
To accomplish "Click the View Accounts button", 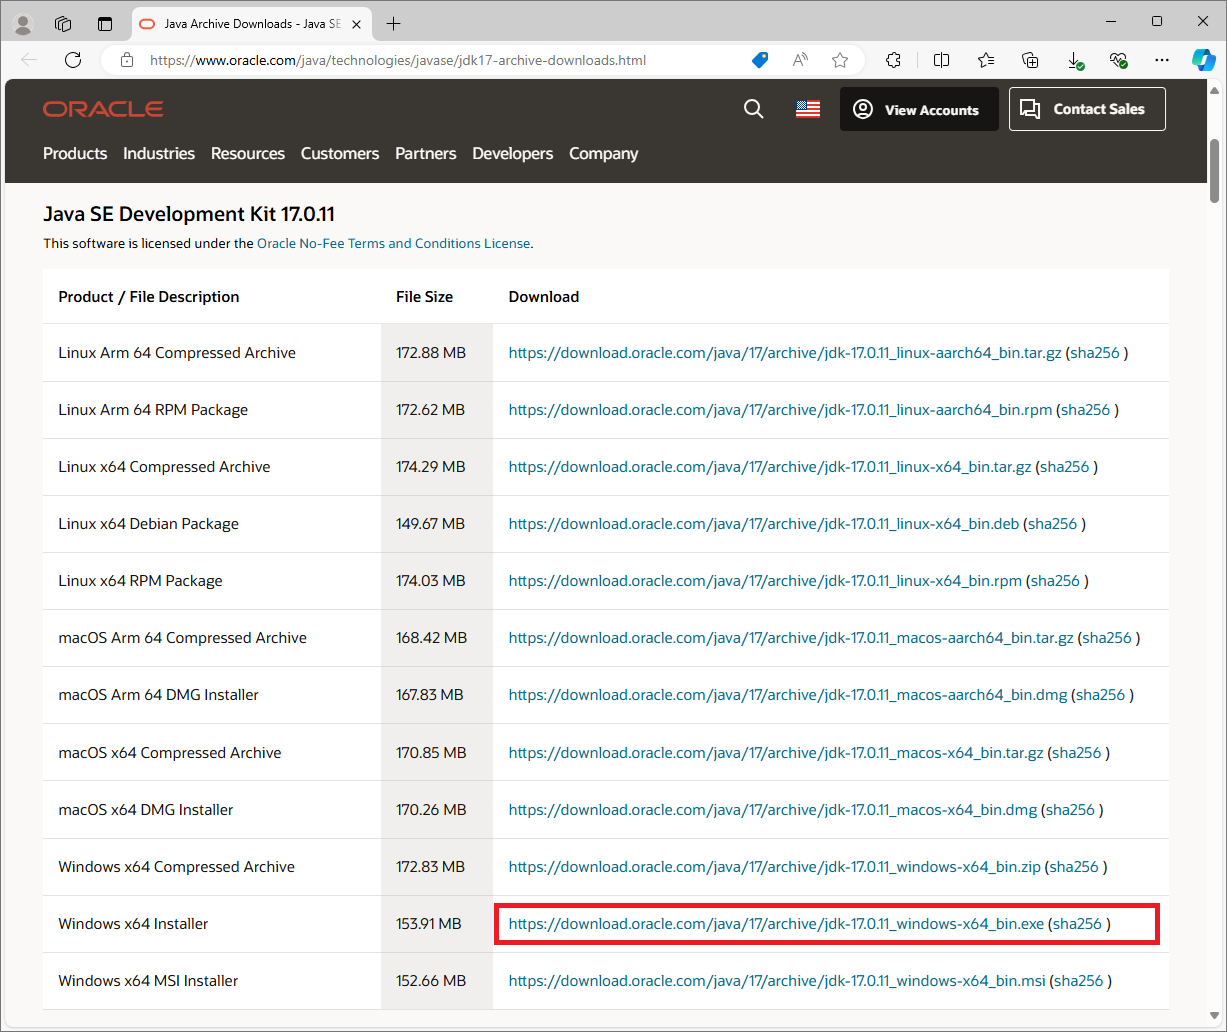I will pos(919,110).
